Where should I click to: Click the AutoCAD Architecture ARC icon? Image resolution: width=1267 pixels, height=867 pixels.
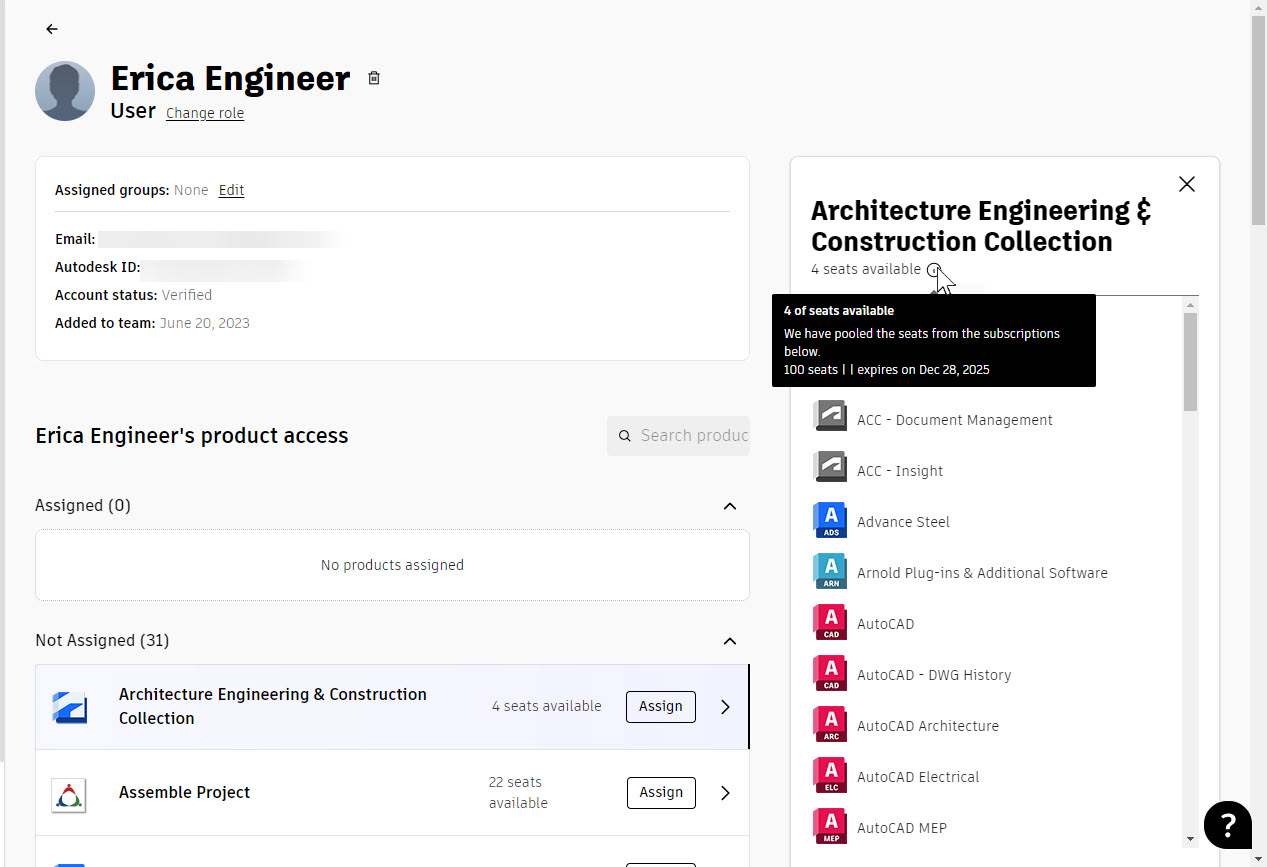(x=830, y=724)
